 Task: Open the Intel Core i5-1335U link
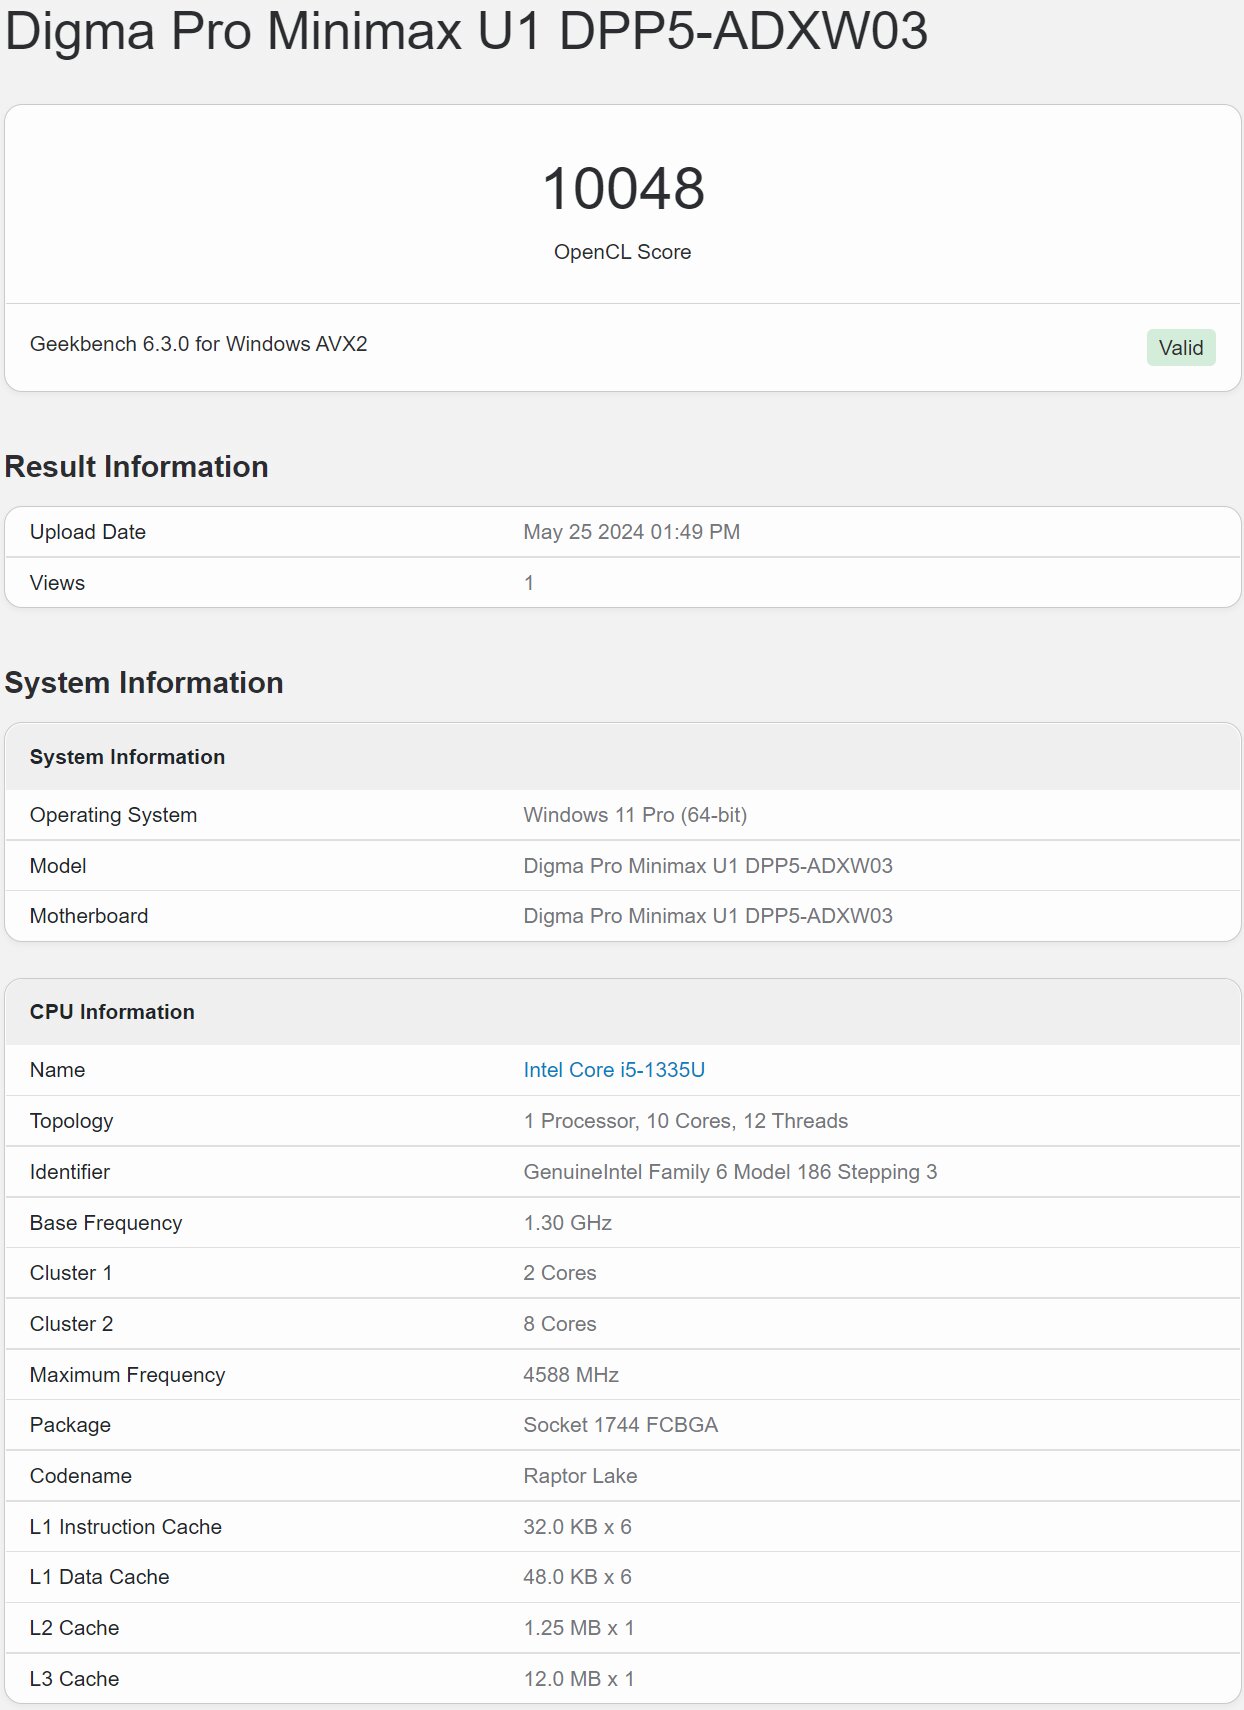pyautogui.click(x=614, y=1070)
